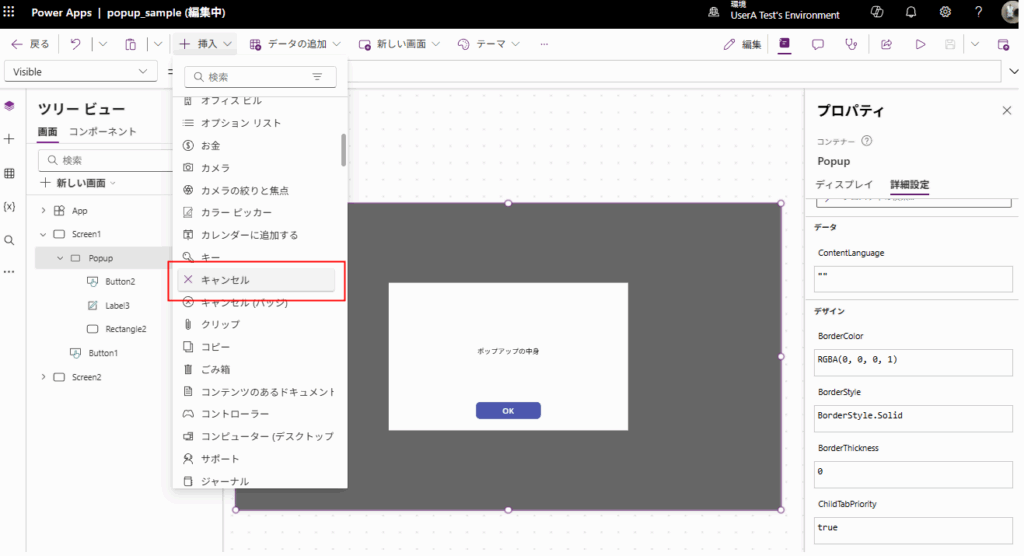Select Button2 in the tree

click(x=120, y=282)
